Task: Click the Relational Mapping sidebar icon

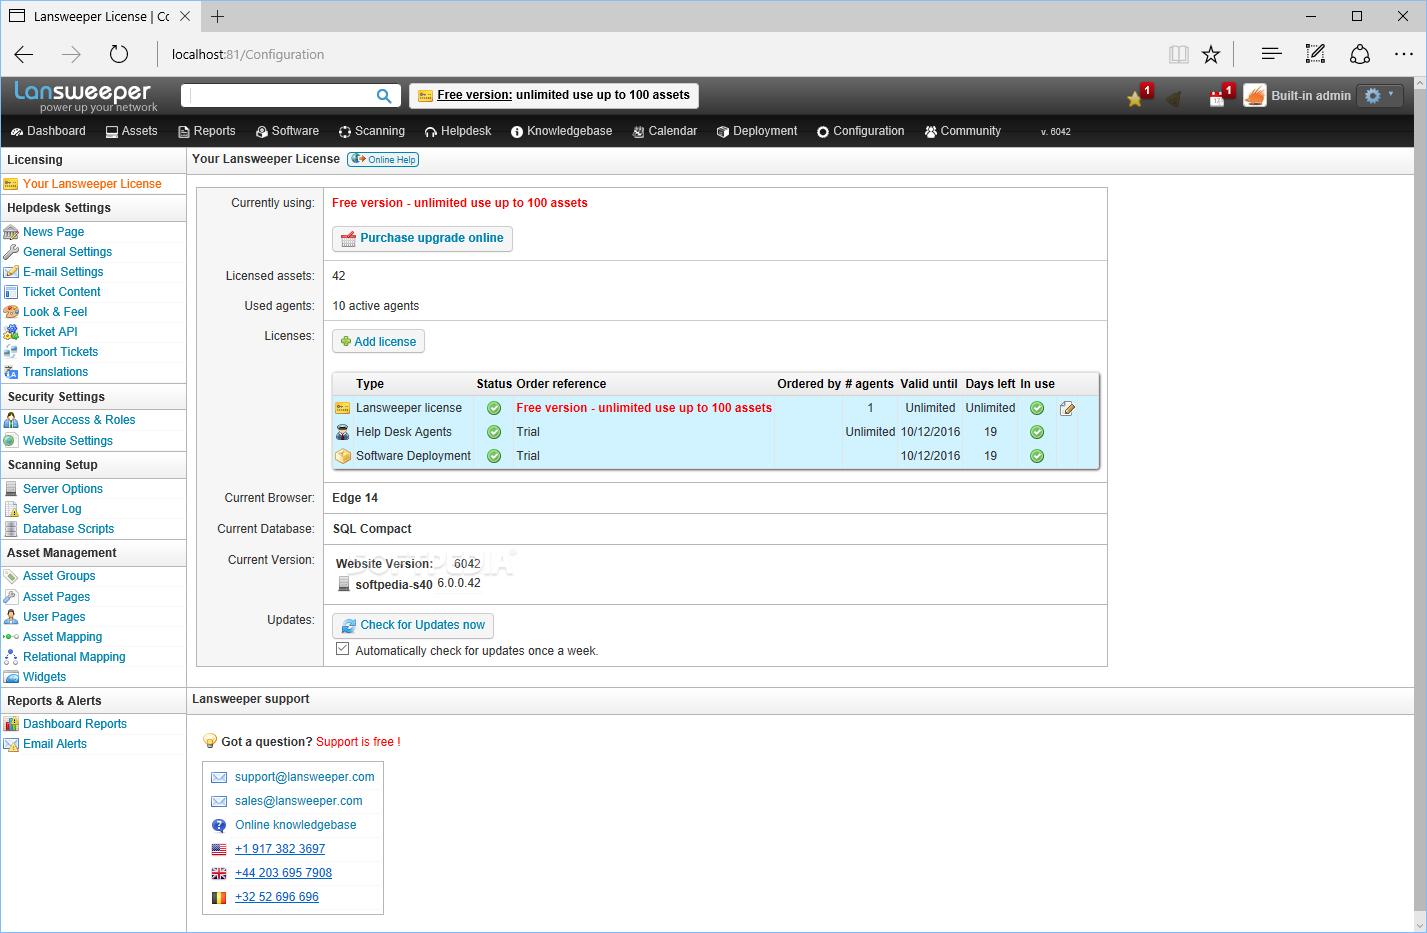Action: (x=11, y=657)
